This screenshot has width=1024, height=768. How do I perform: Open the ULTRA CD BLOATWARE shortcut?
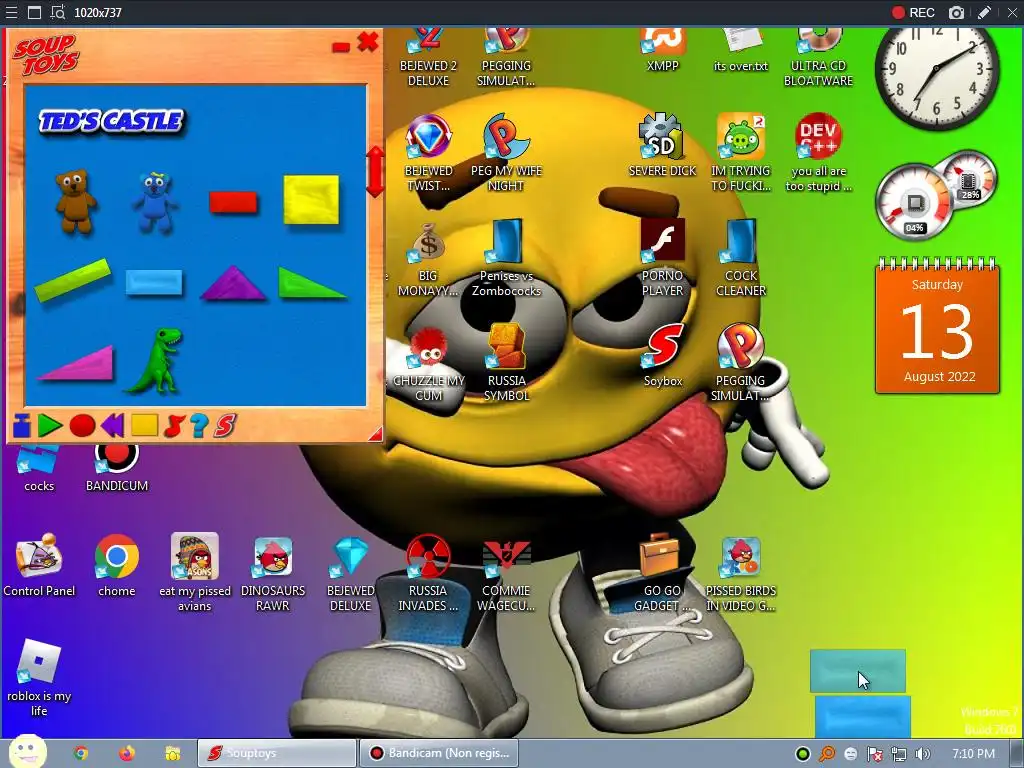(818, 57)
